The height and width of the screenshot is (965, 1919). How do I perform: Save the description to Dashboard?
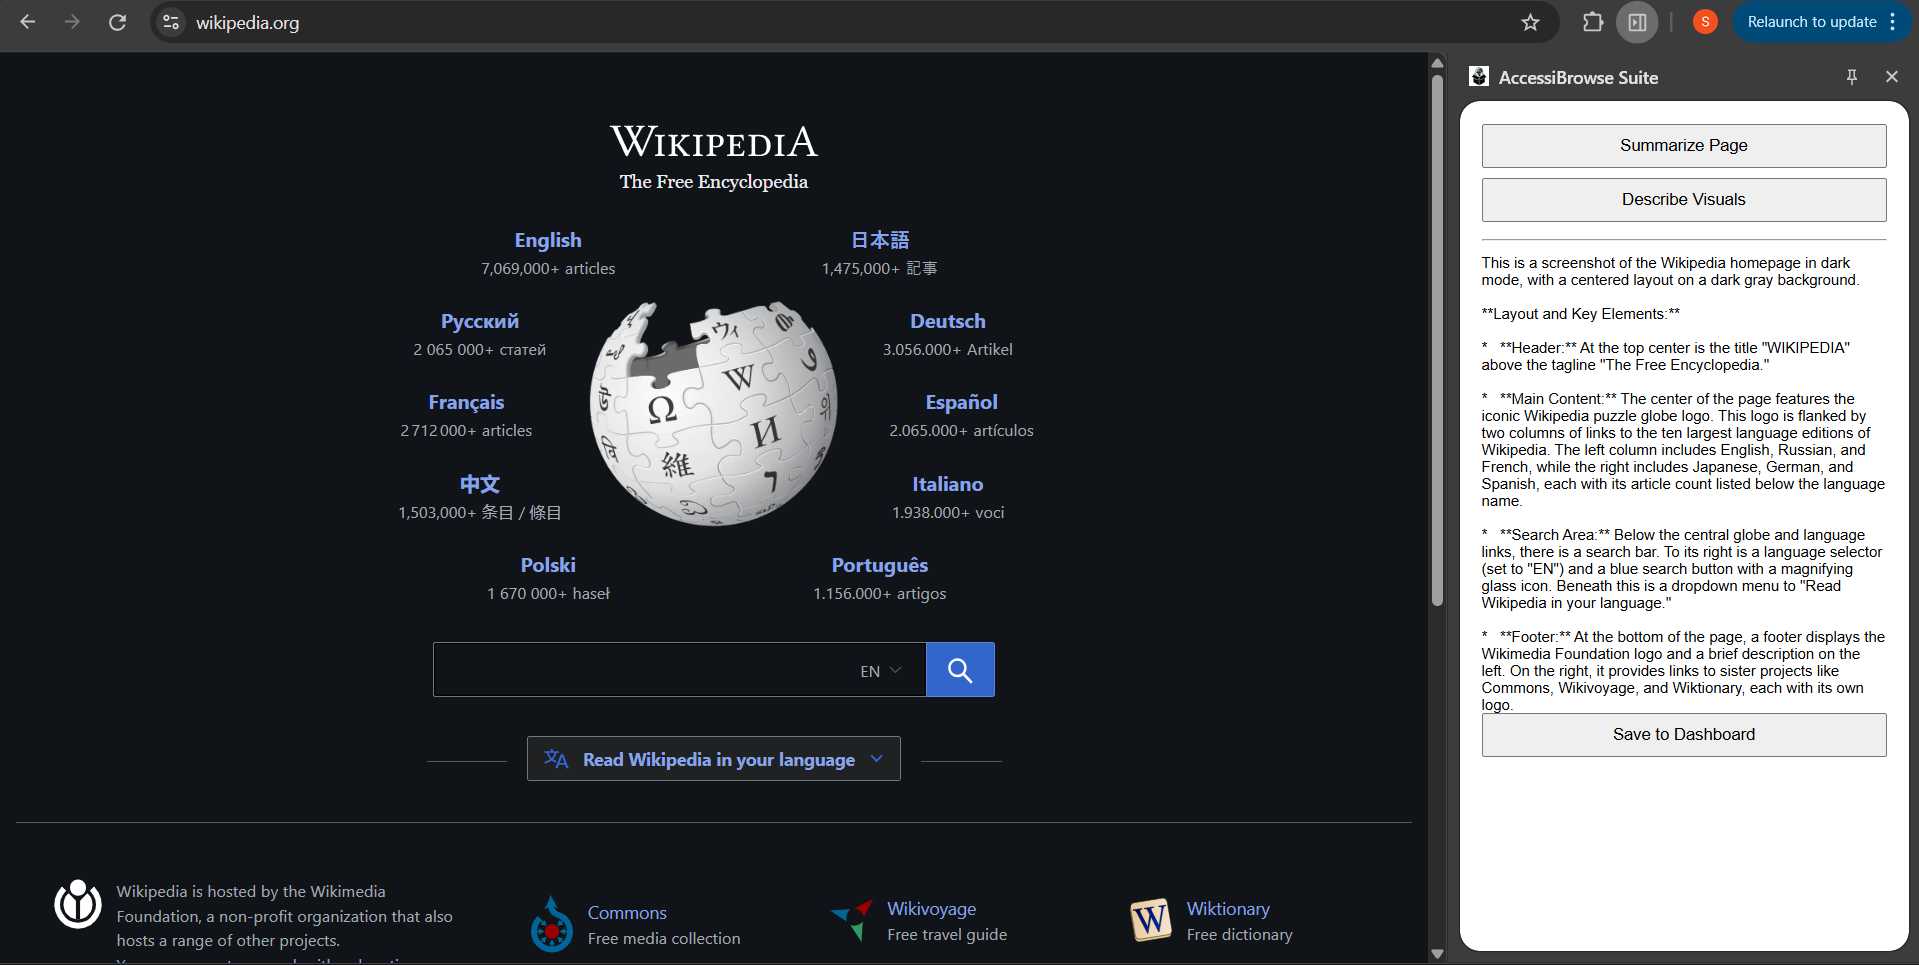click(1684, 735)
